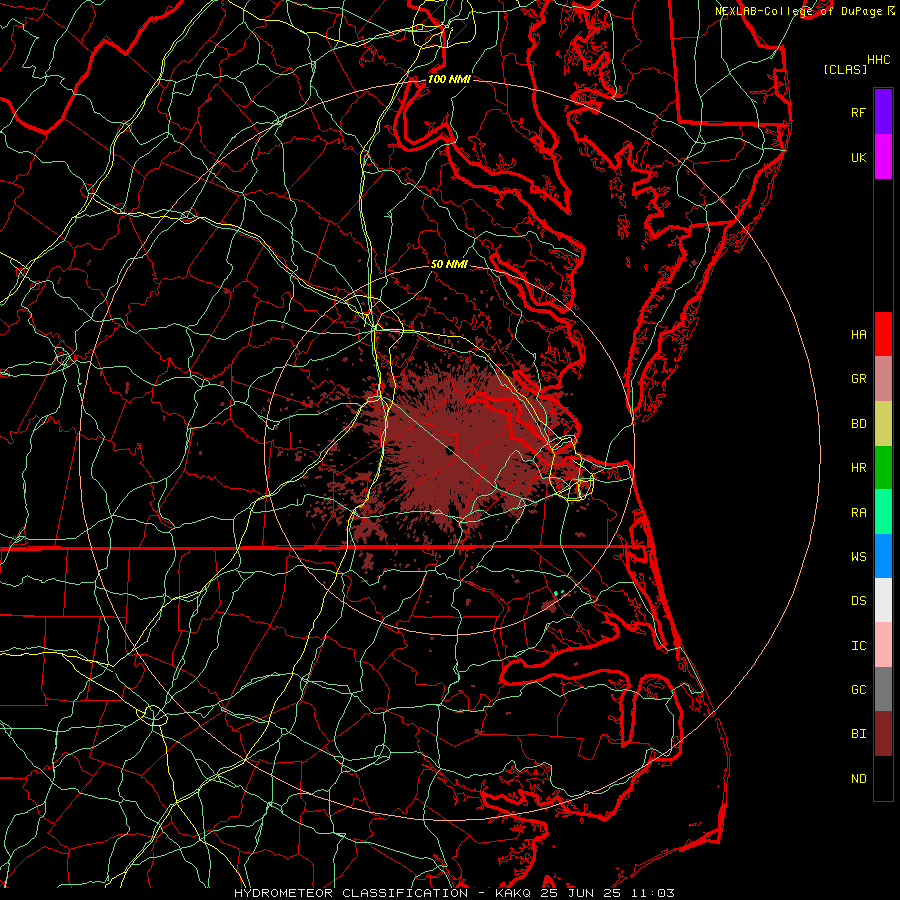The height and width of the screenshot is (900, 900).
Task: Click the DS white legend swatch
Action: point(883,600)
